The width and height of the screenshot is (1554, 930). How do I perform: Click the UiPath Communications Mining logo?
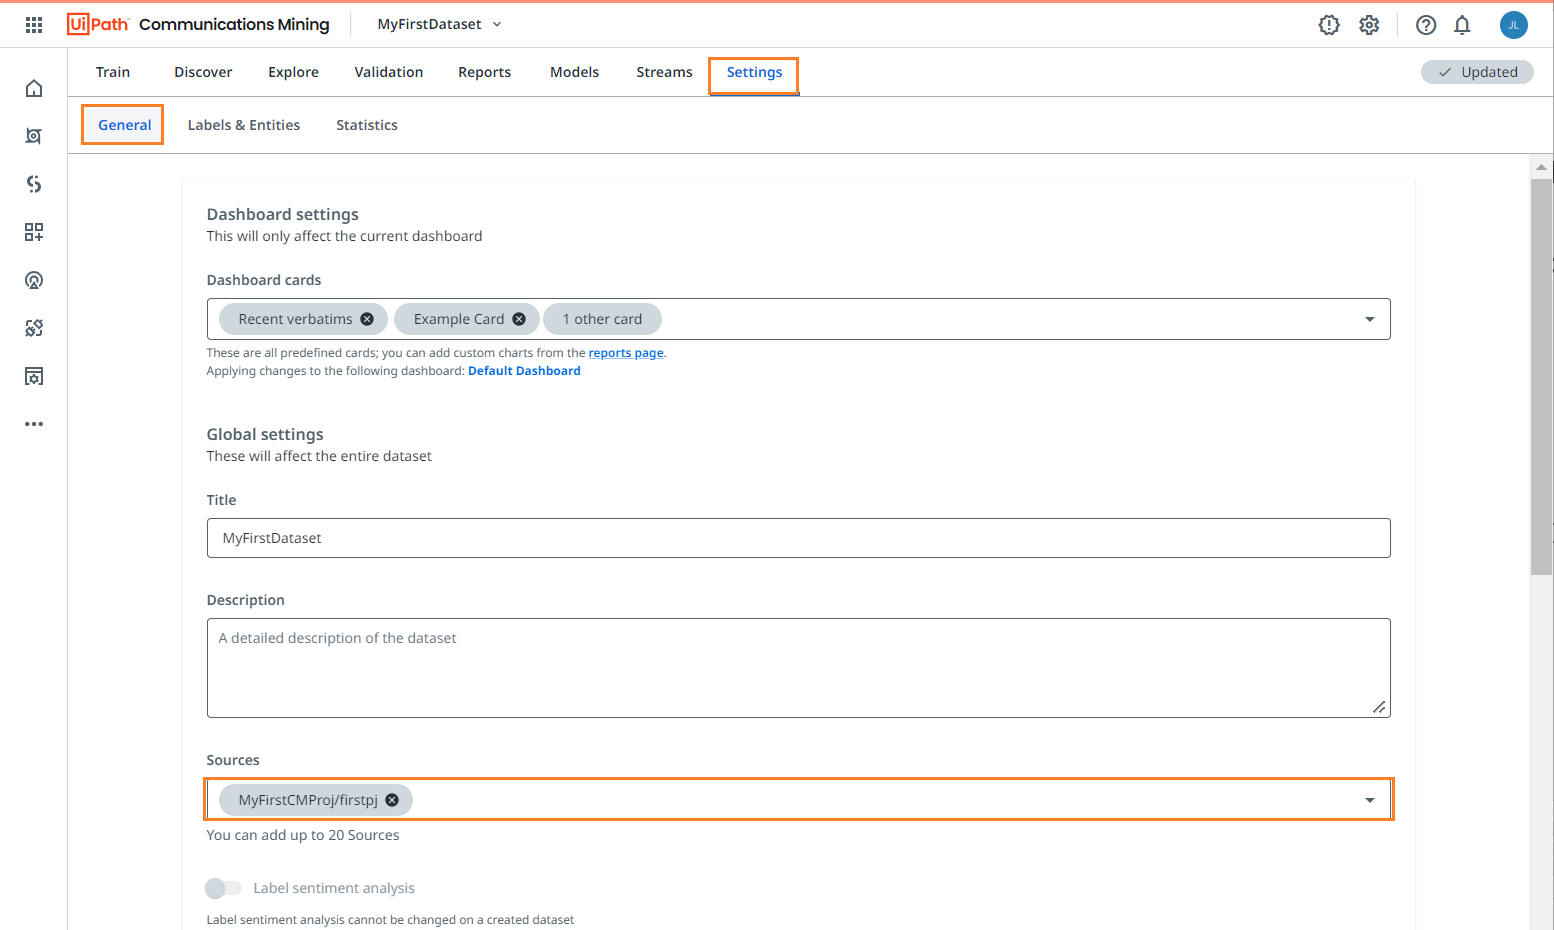point(198,24)
